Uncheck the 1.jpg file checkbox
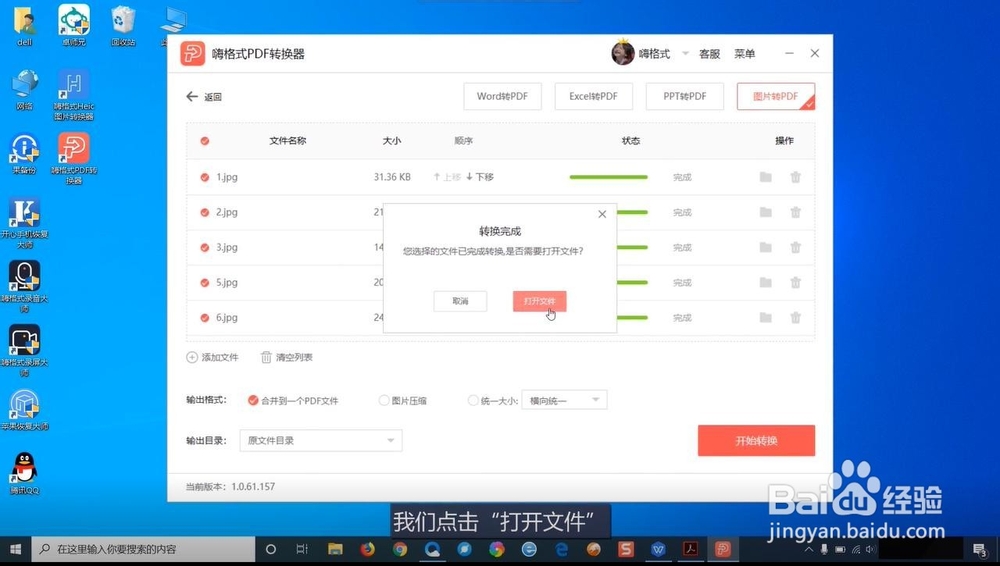The width and height of the screenshot is (1000, 566). point(205,177)
